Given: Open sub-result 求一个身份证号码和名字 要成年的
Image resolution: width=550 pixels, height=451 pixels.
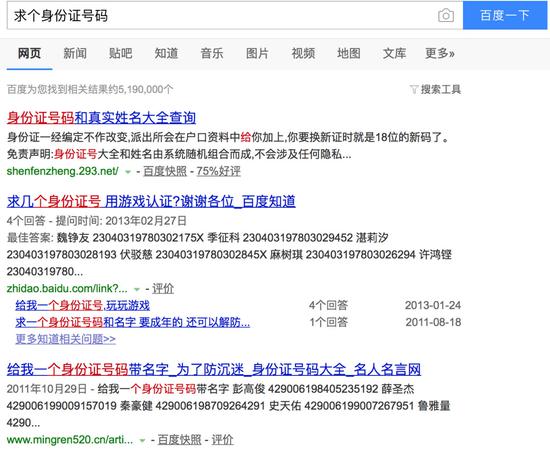Looking at the screenshot, I should pos(133,322).
